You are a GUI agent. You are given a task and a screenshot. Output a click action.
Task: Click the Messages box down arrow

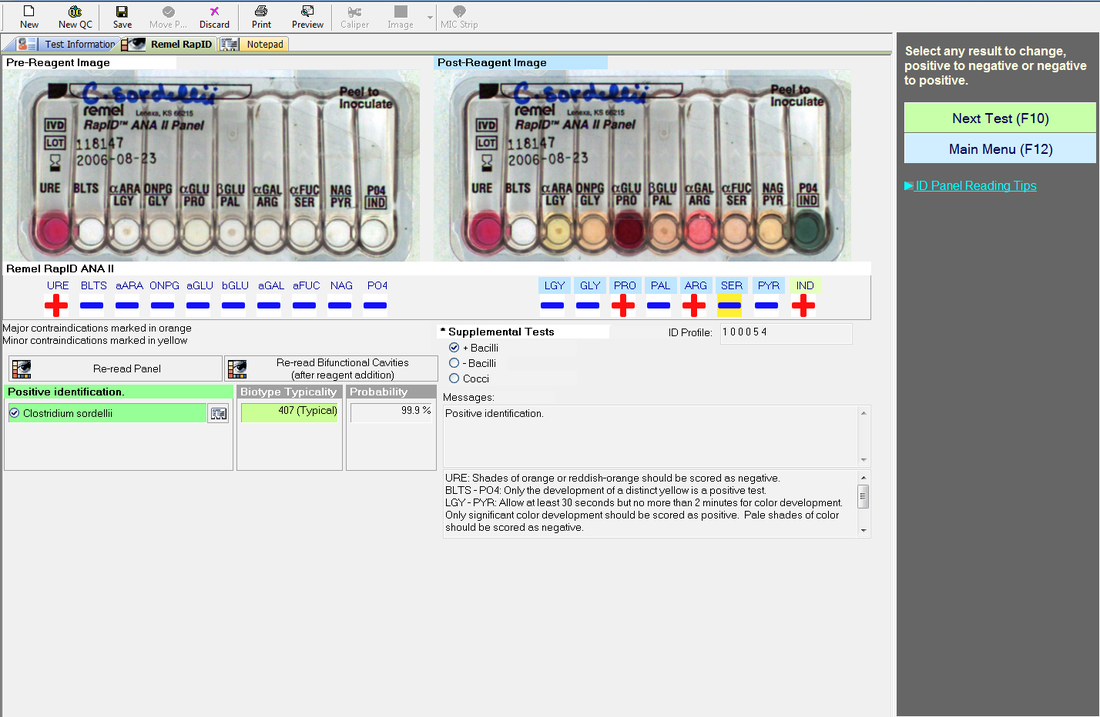[x=864, y=460]
